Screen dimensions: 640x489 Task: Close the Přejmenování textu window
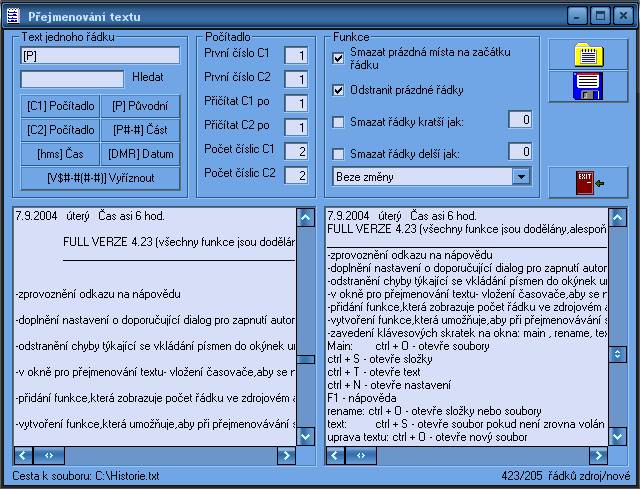coord(623,16)
